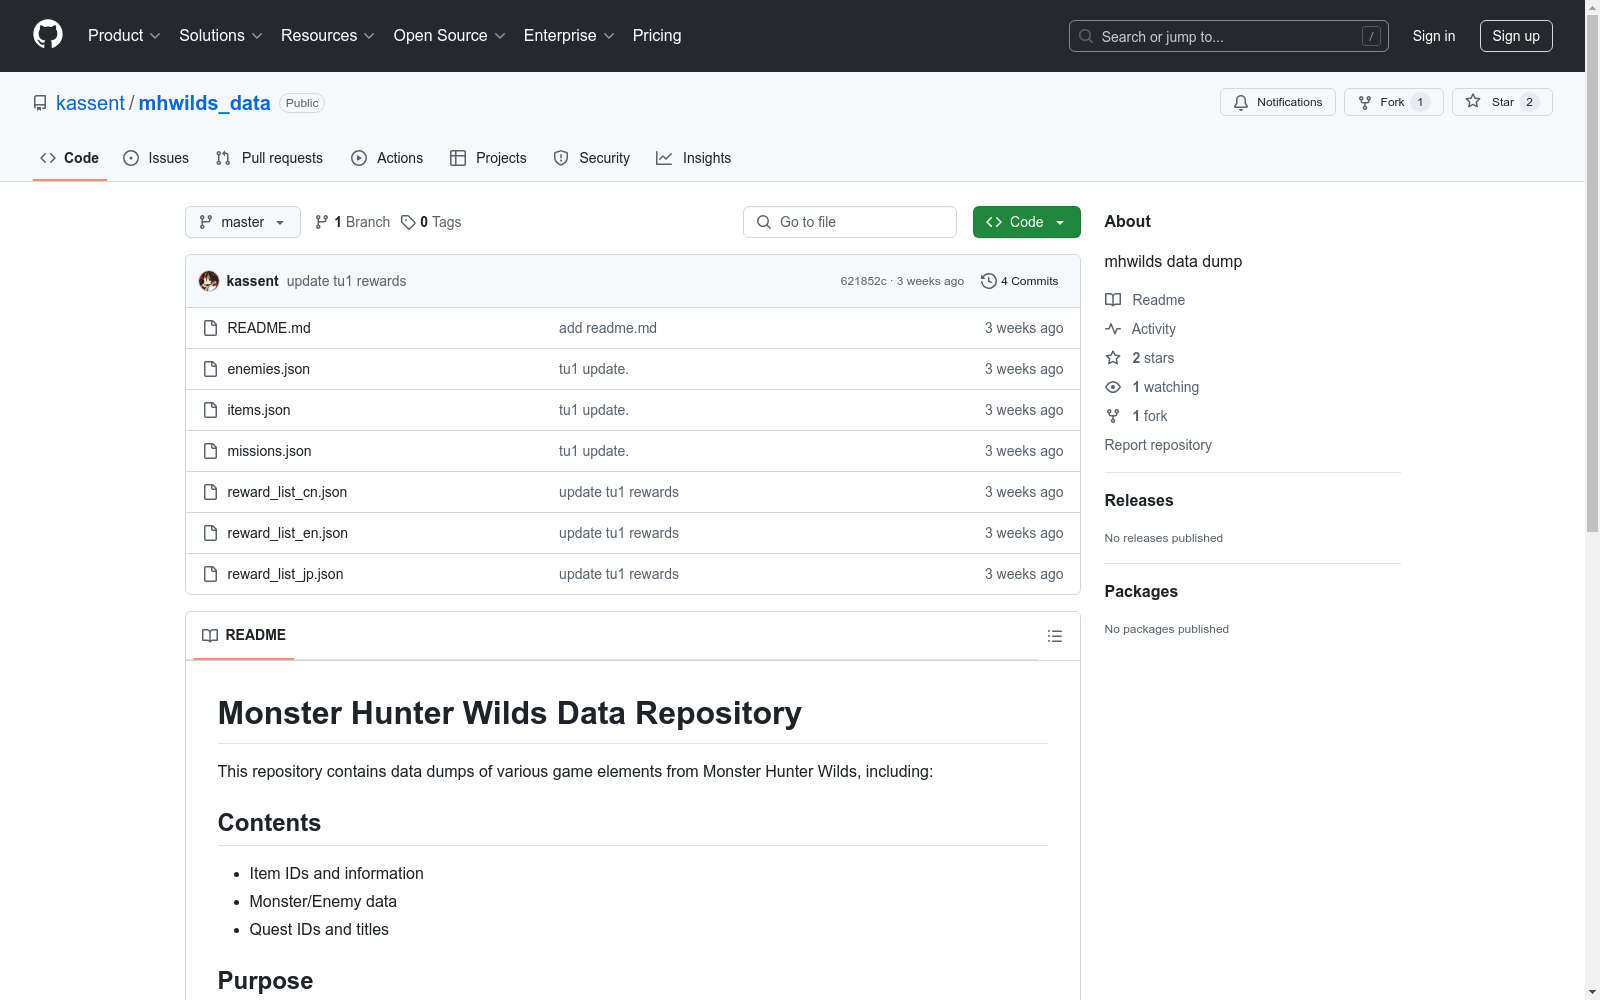
Task: Open the enemies.json file
Action: [268, 369]
